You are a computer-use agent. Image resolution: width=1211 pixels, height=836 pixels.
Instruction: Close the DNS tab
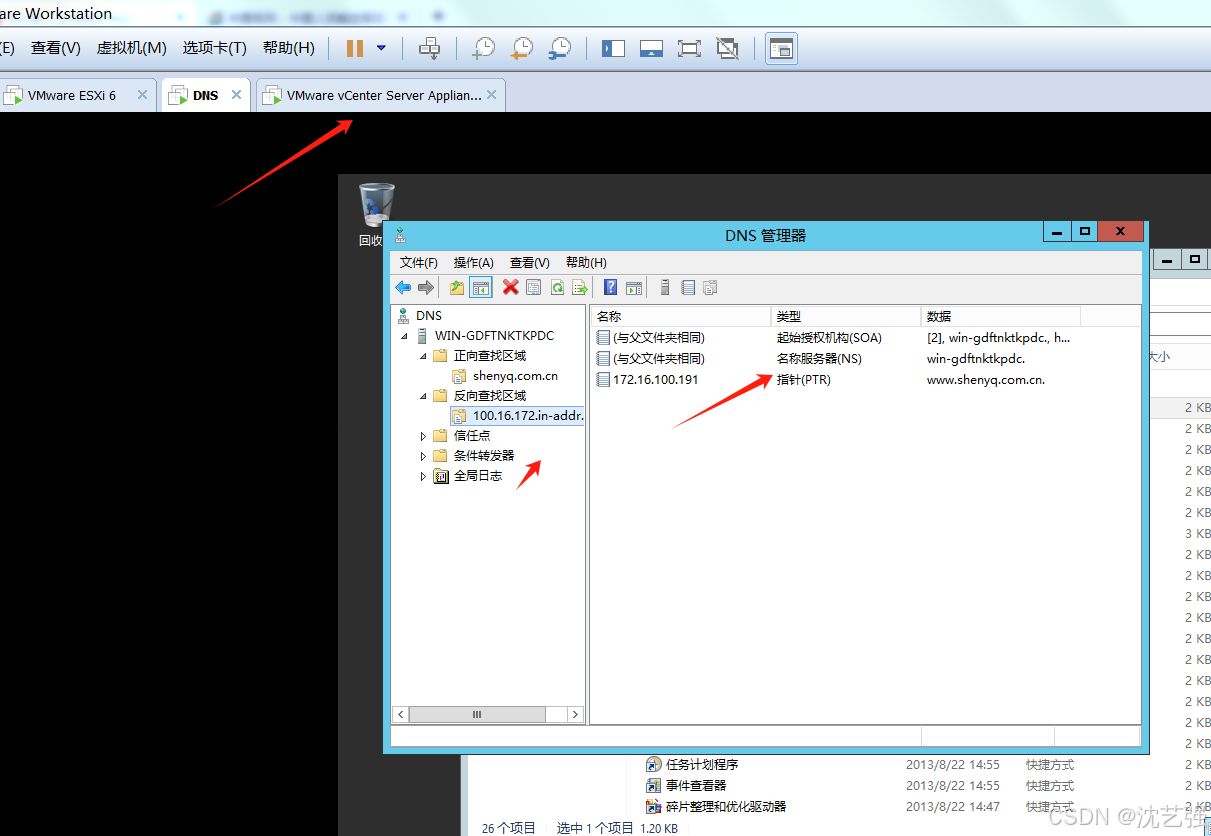coord(237,95)
